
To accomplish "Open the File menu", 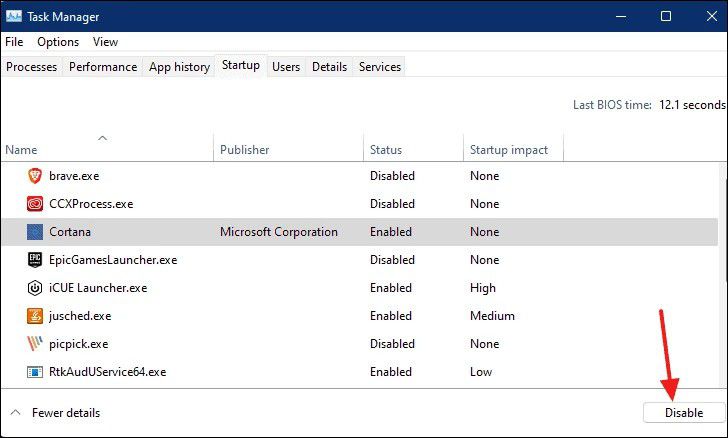I will (x=14, y=42).
